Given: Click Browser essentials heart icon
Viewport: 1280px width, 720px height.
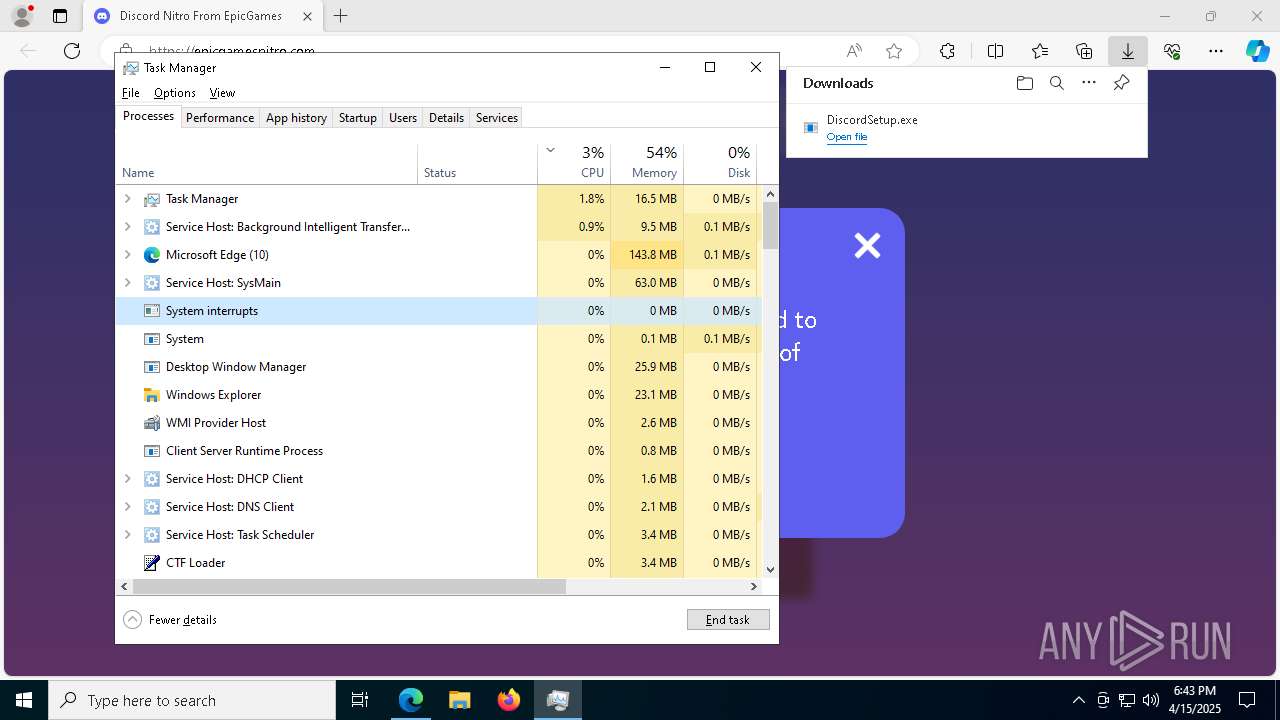Looking at the screenshot, I should pyautogui.click(x=1172, y=51).
